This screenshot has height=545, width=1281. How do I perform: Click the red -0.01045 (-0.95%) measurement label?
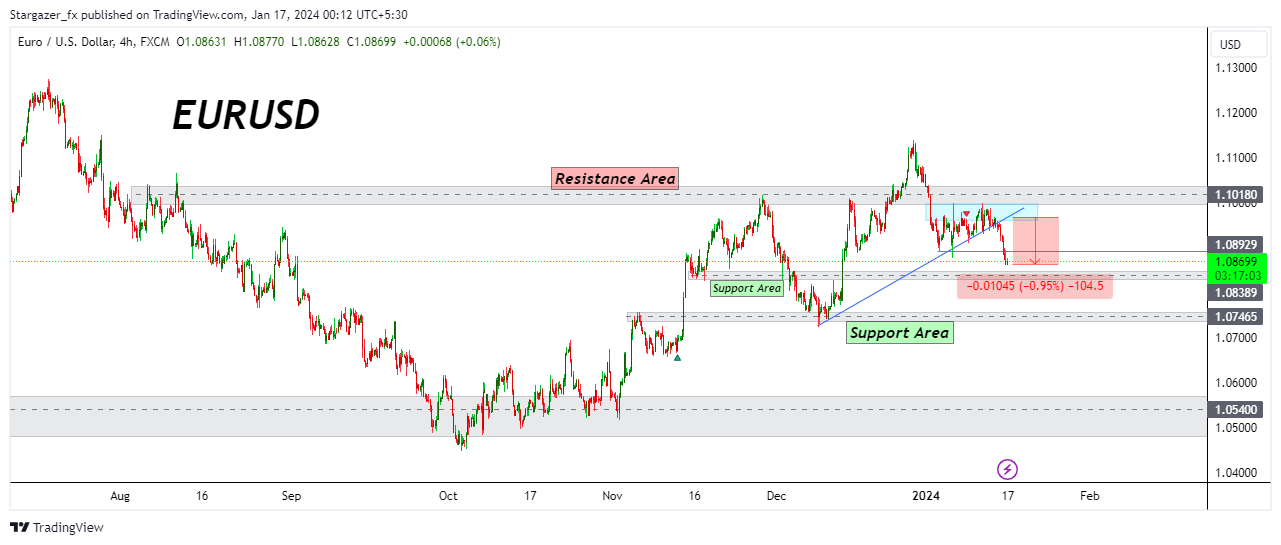click(1035, 286)
